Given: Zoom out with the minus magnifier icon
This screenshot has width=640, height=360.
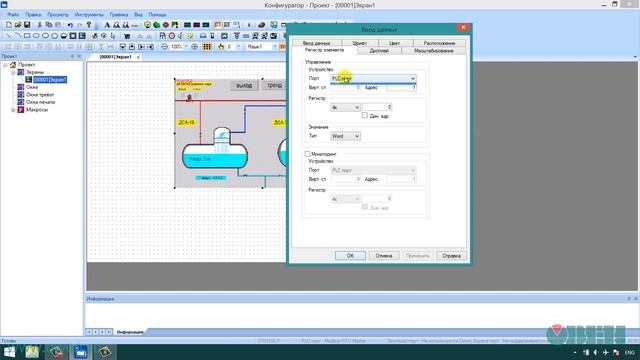Looking at the screenshot, I should coord(164,47).
